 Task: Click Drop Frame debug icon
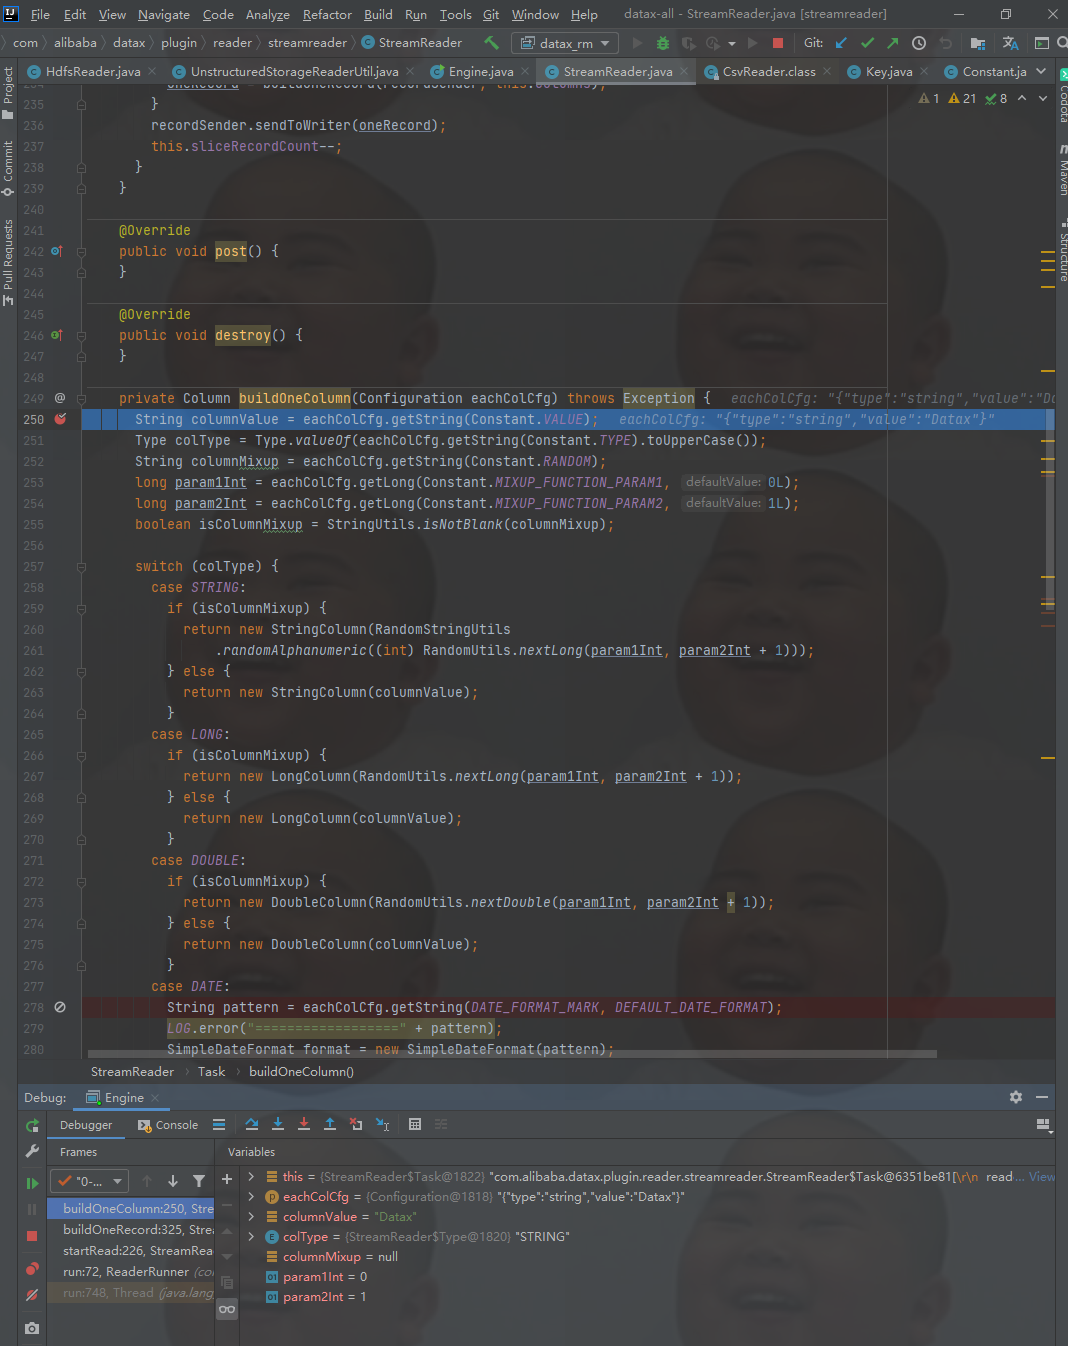(356, 1124)
